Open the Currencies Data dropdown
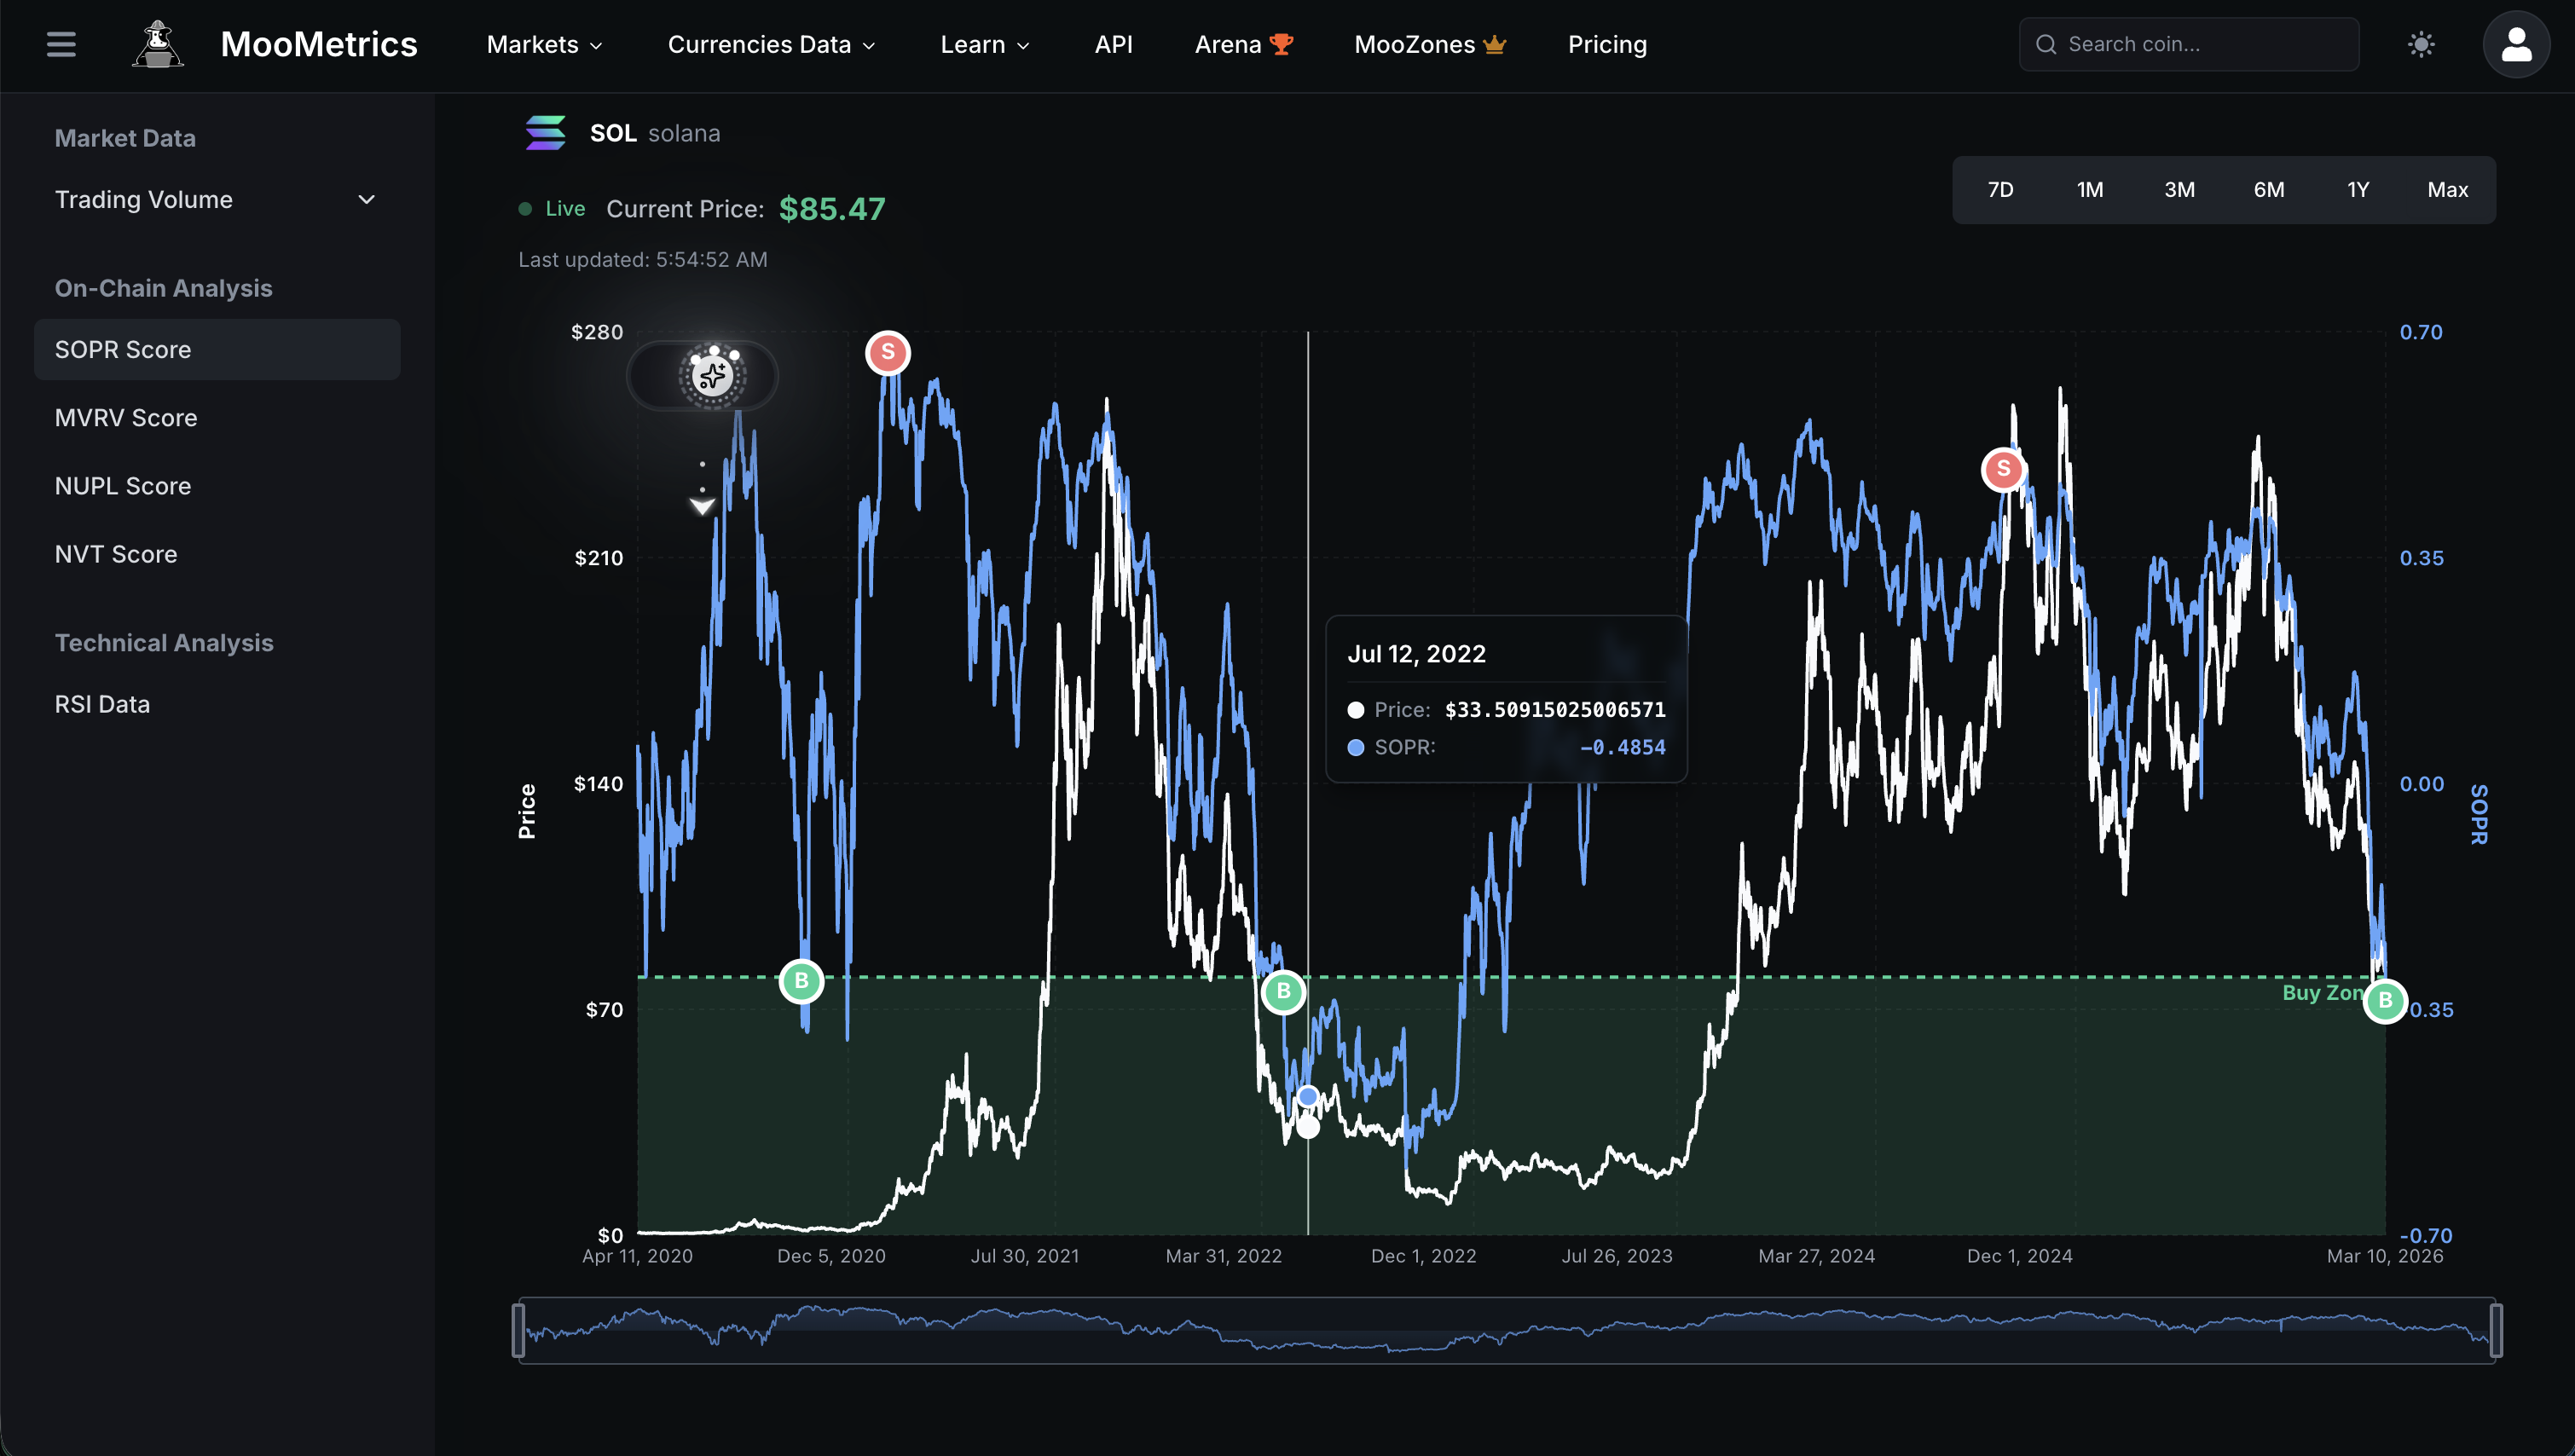Screen dimensions: 2575x1456 pyautogui.click(x=771, y=44)
